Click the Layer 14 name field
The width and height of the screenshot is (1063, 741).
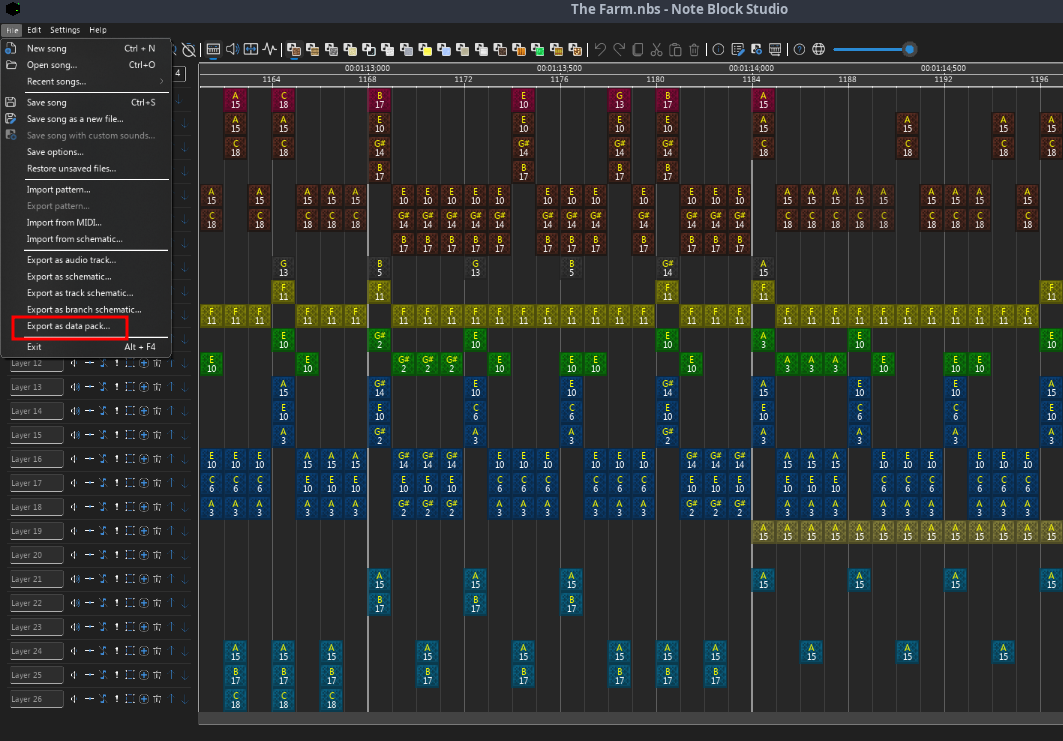point(37,411)
